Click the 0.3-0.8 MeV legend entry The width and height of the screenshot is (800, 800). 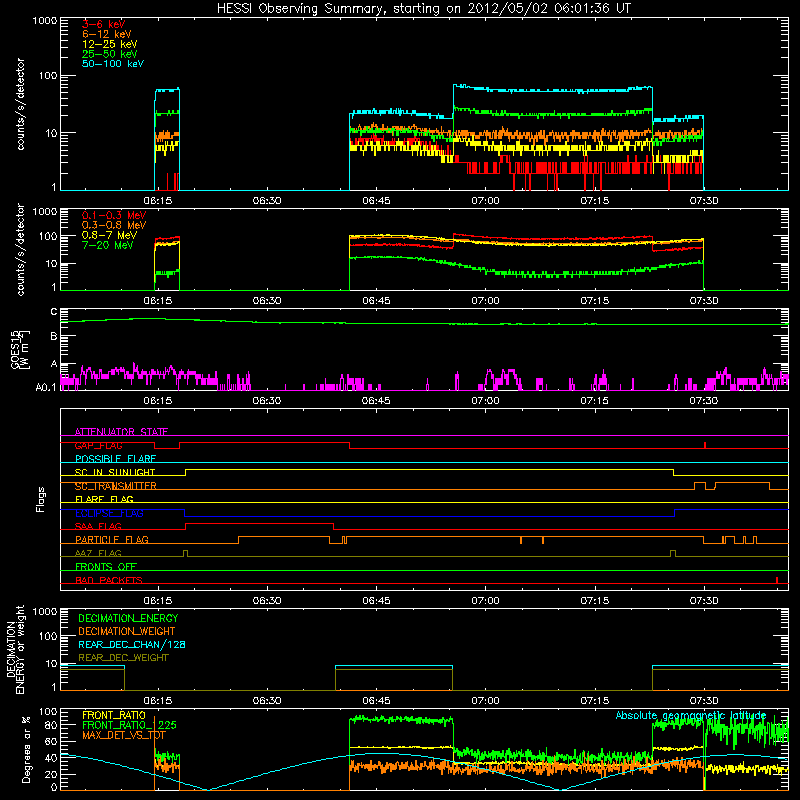[114, 226]
